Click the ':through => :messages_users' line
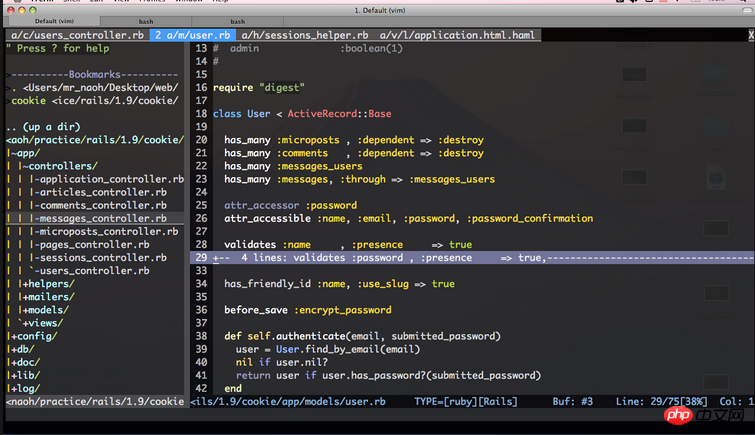The width and height of the screenshot is (755, 435). (x=360, y=179)
